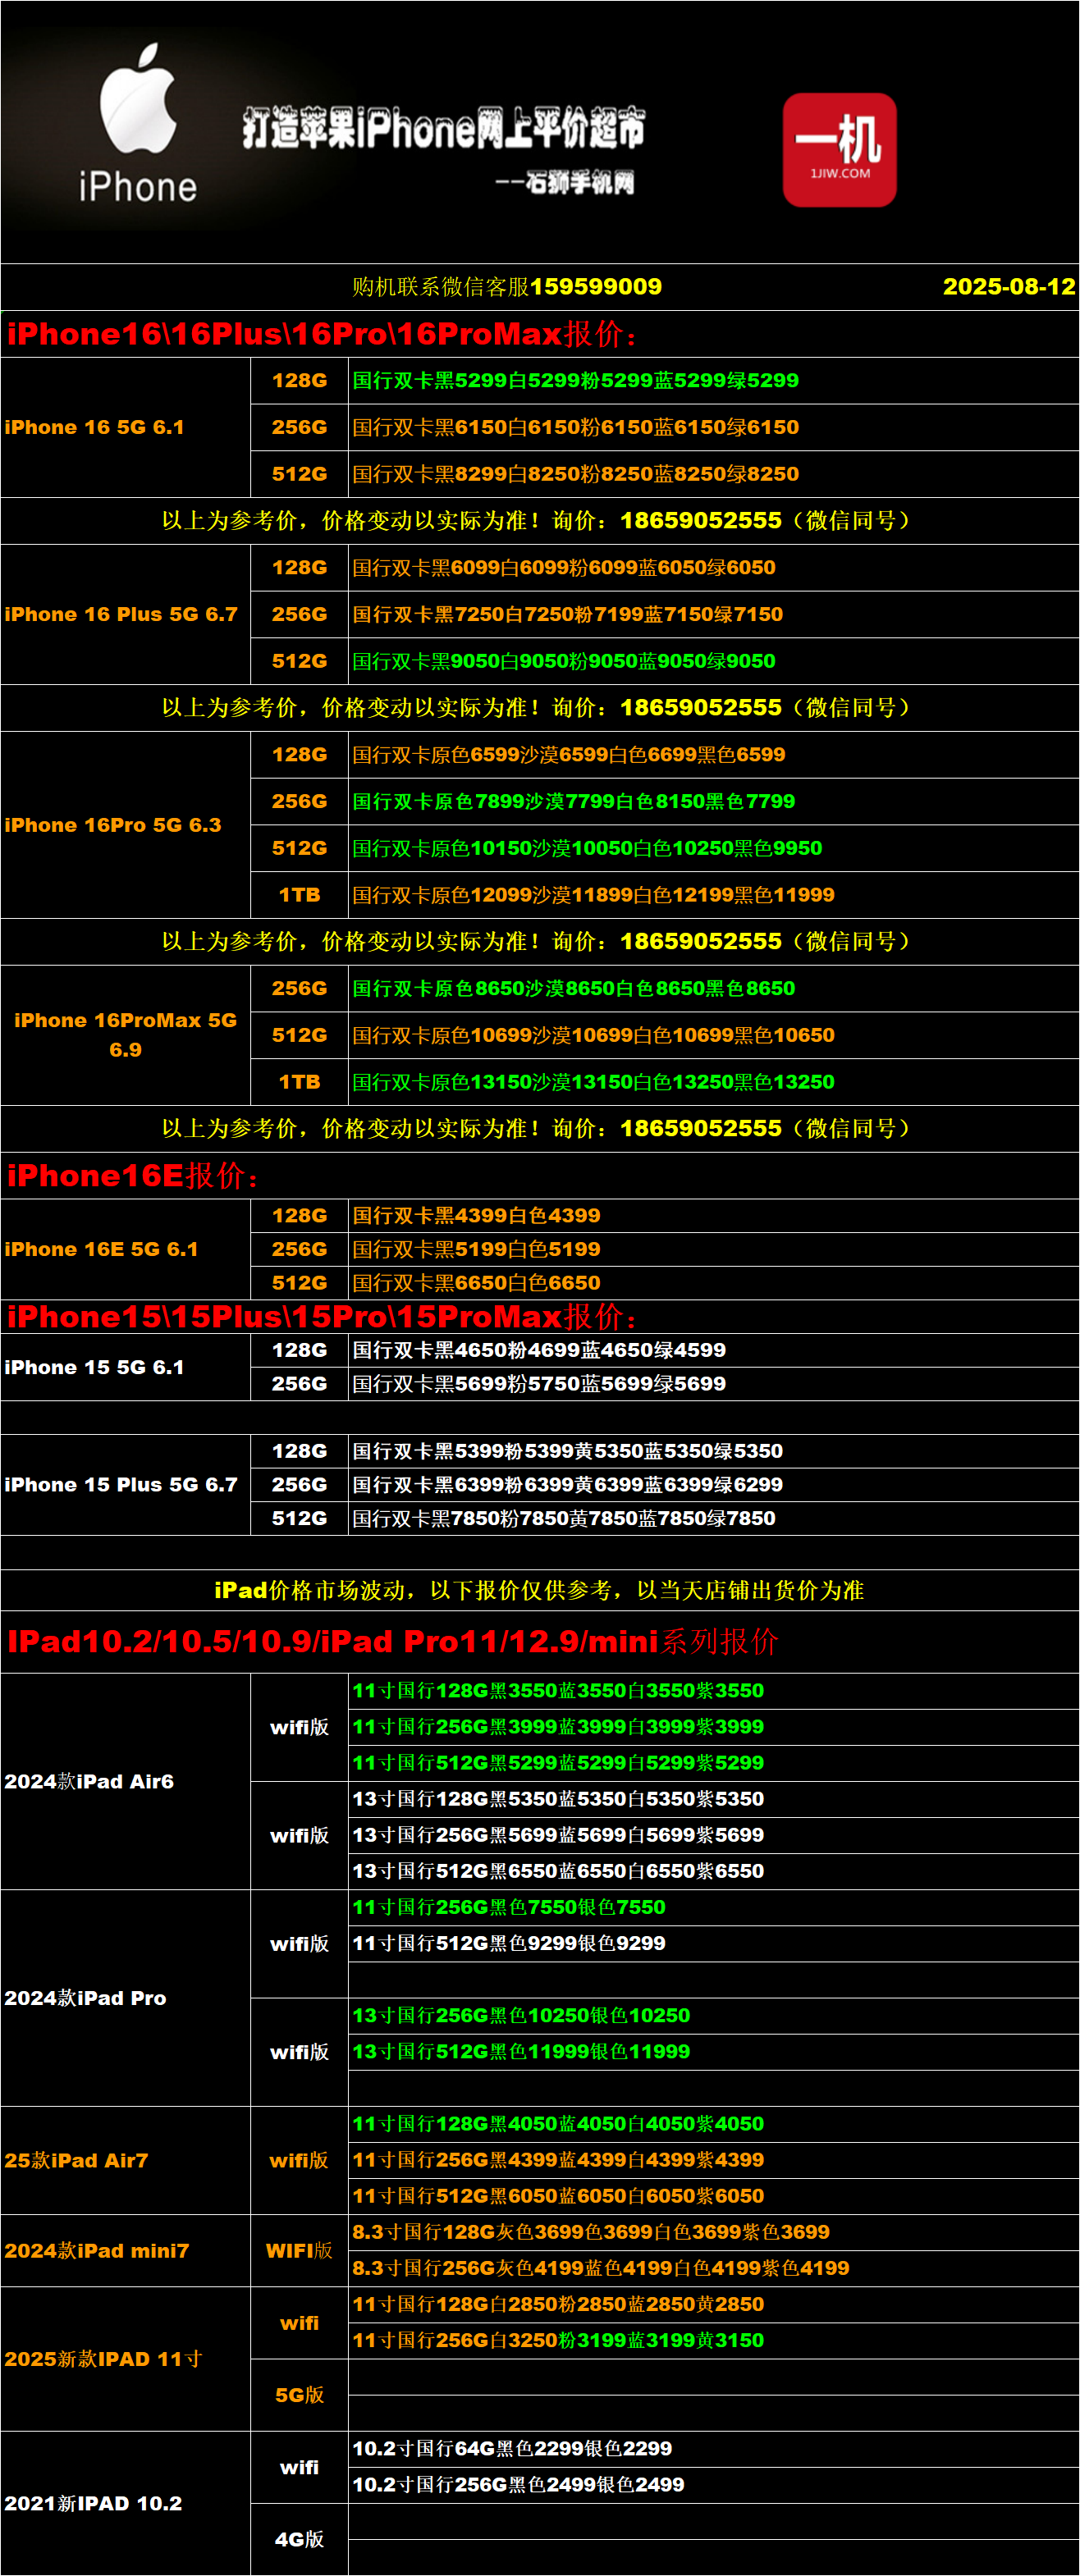Click the IPad10.2/10.5/10.9 series heading
This screenshot has height=2576, width=1080.
[x=392, y=1641]
